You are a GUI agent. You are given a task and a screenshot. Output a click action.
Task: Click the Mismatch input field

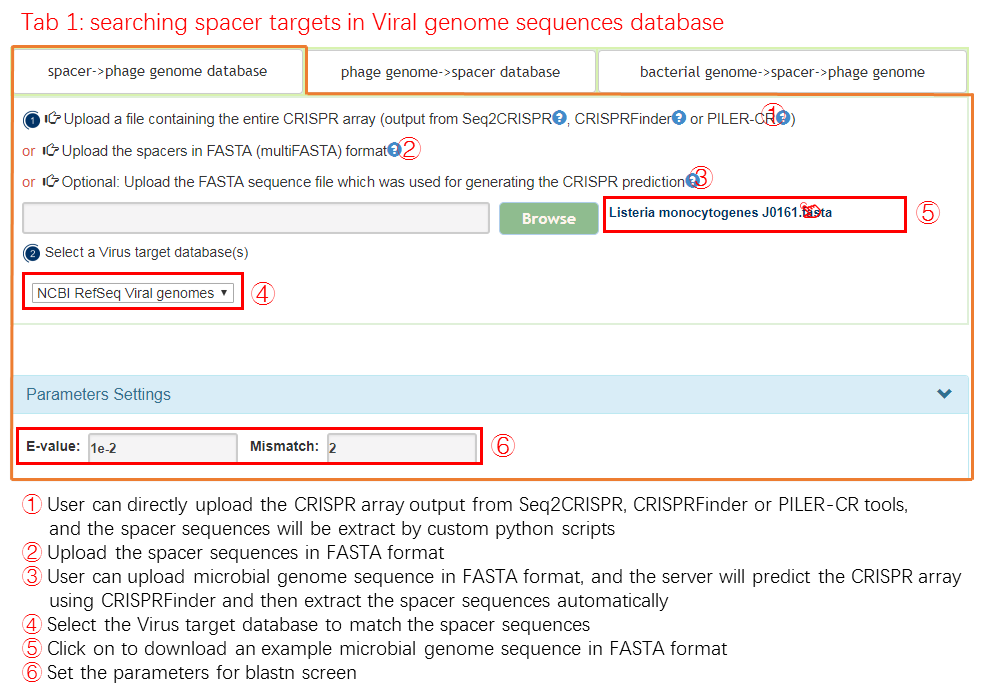401,448
